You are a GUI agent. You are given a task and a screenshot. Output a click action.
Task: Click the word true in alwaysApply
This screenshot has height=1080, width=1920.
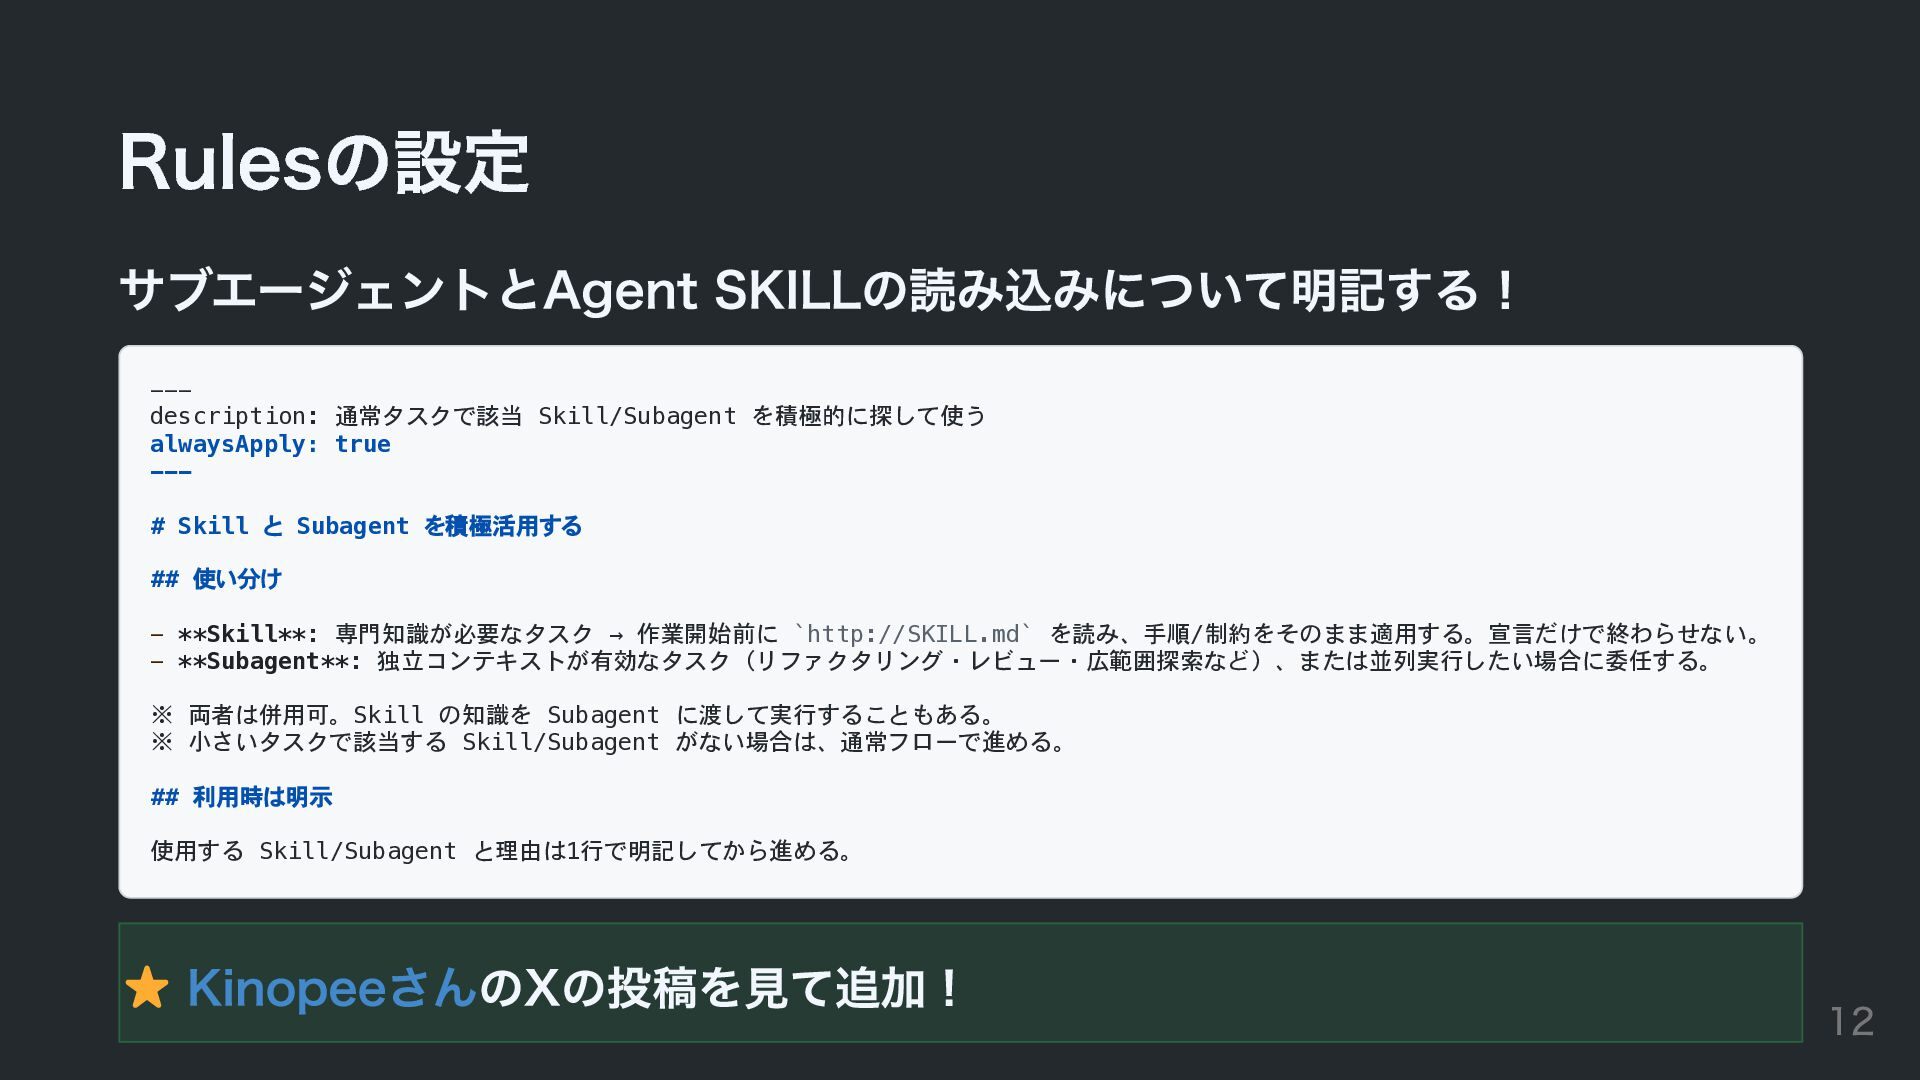pos(363,444)
